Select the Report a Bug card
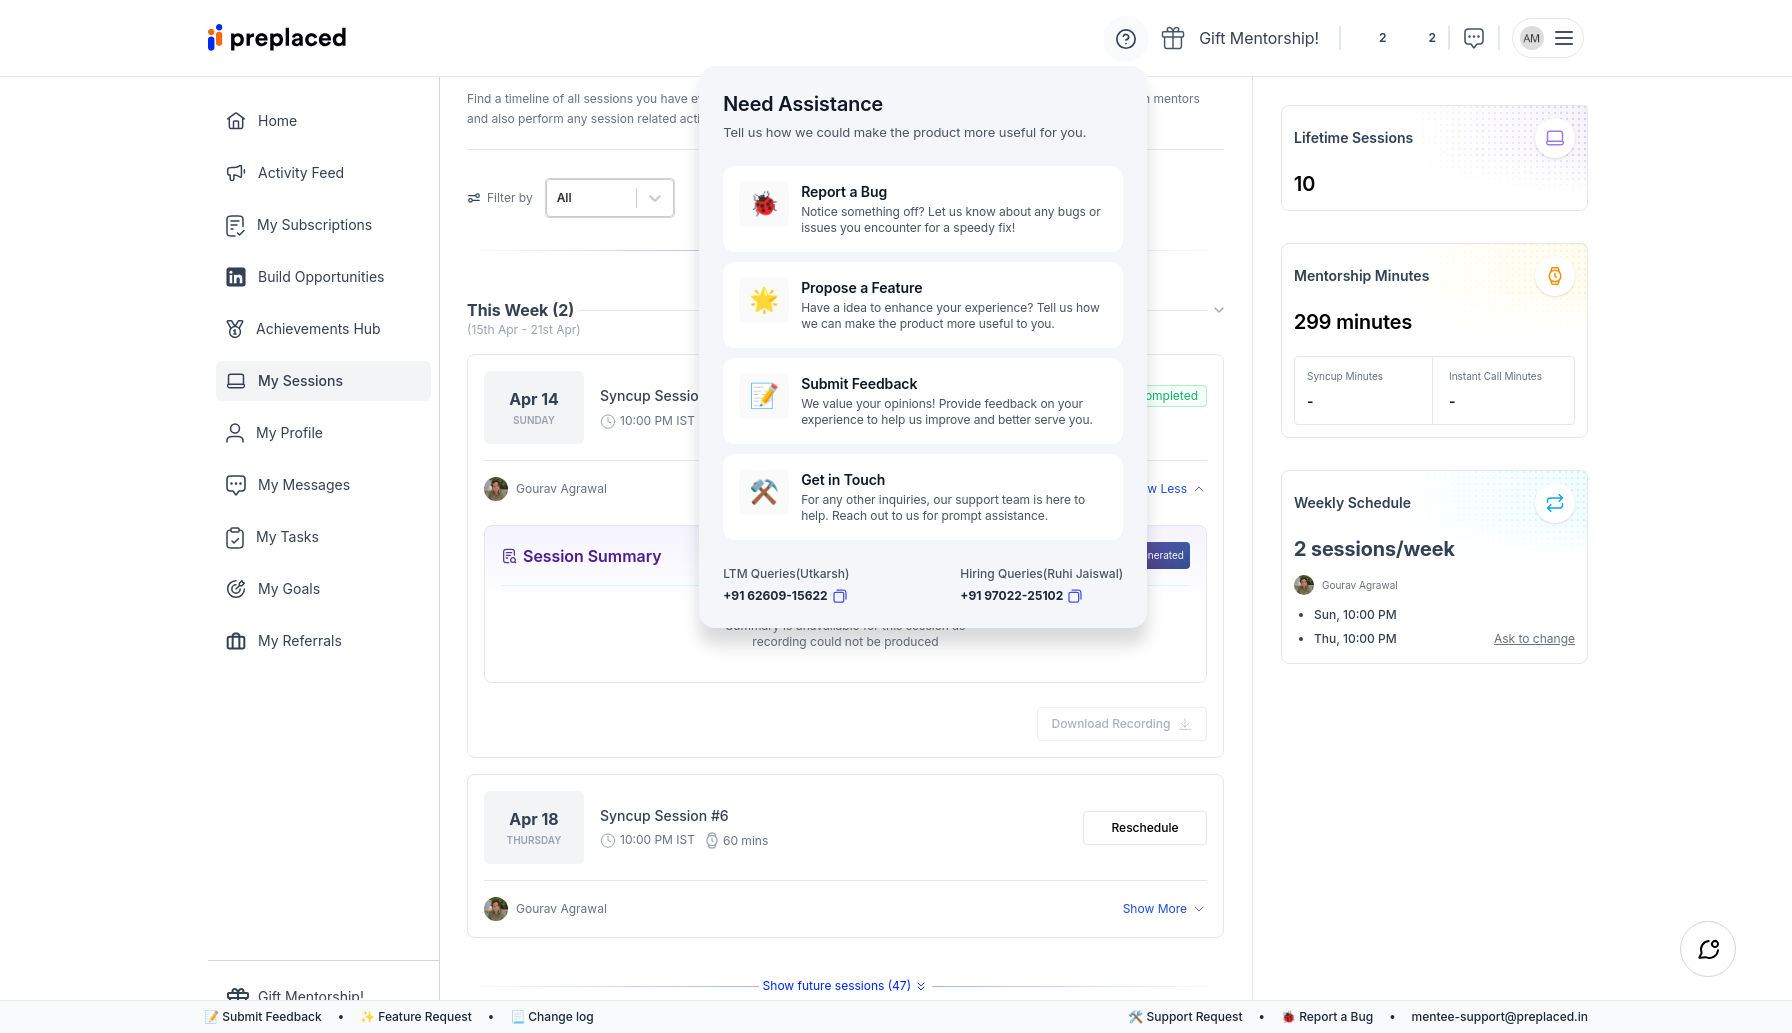The image size is (1792, 1033). [923, 209]
